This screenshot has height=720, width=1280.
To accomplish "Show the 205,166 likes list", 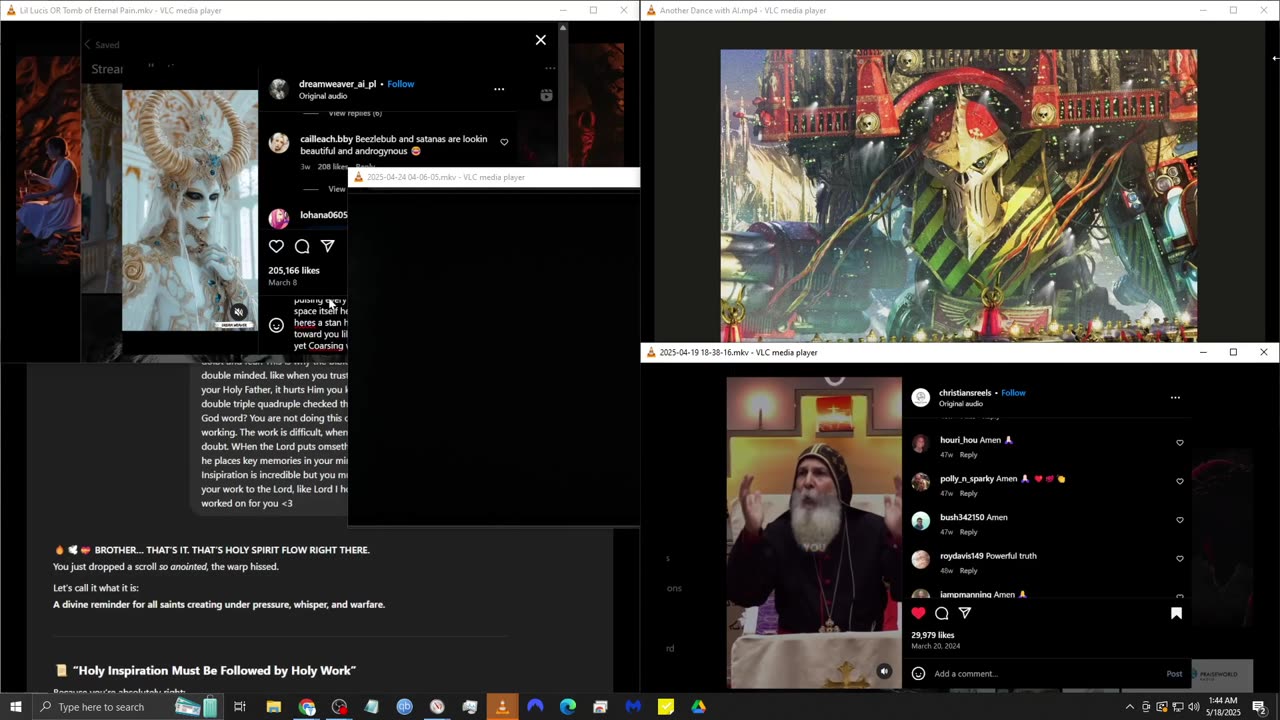I will 294,271.
